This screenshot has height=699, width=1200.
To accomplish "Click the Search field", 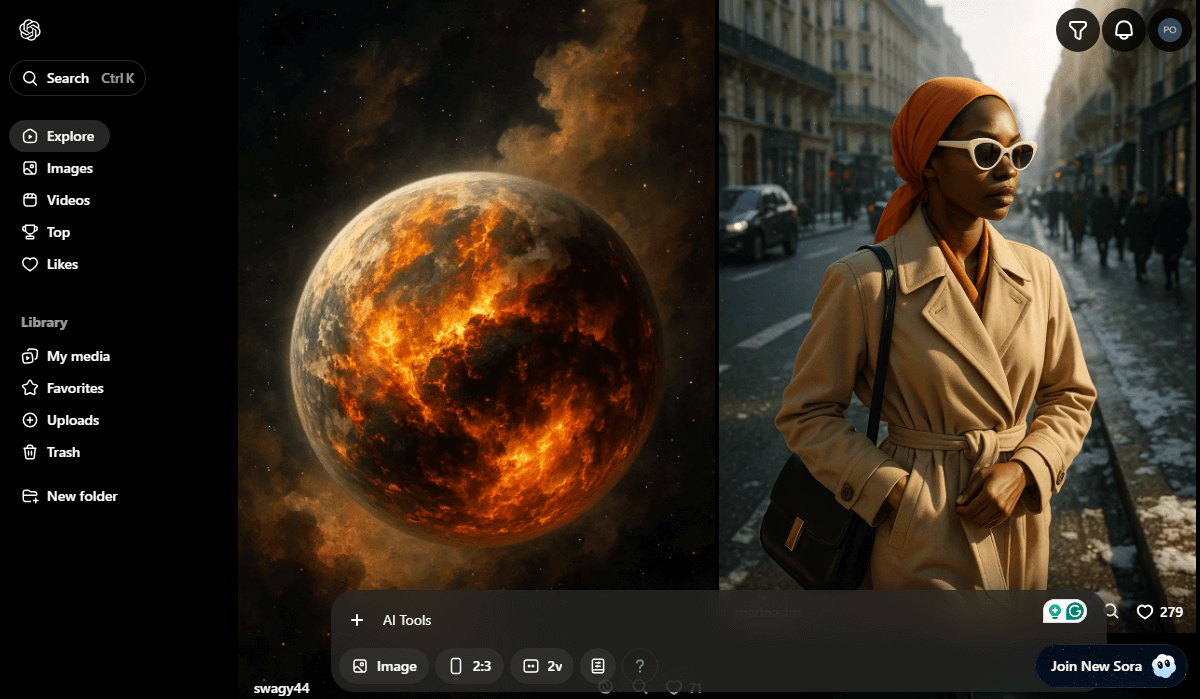I will 77,78.
